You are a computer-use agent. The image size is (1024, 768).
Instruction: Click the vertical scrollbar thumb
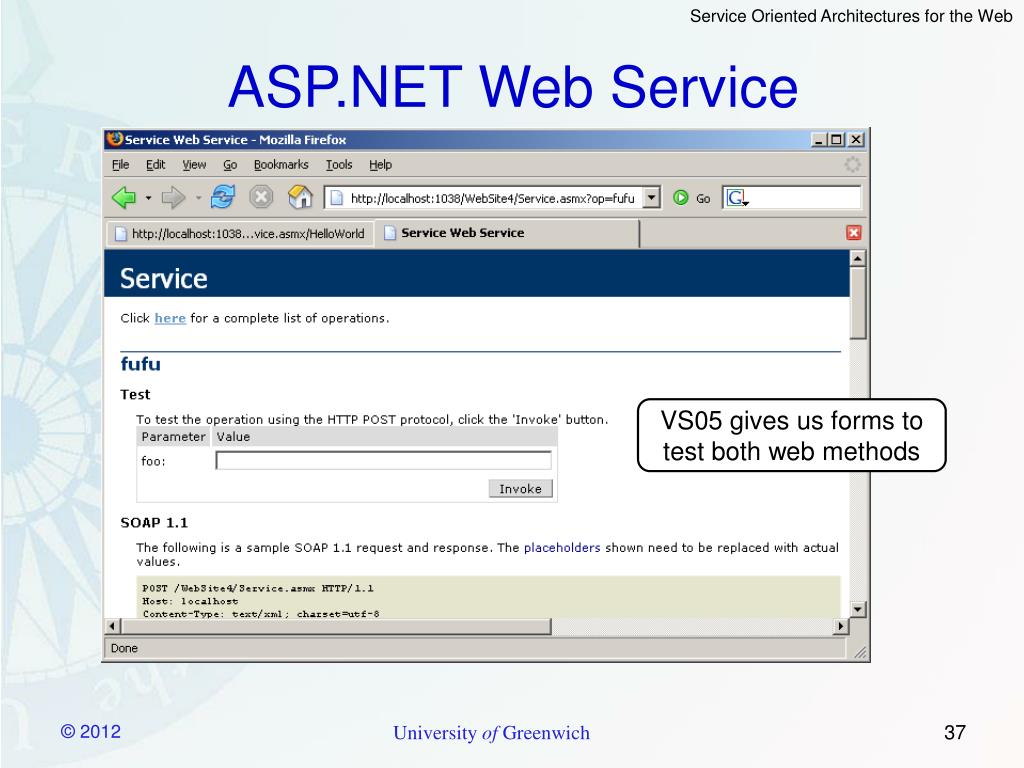point(858,303)
